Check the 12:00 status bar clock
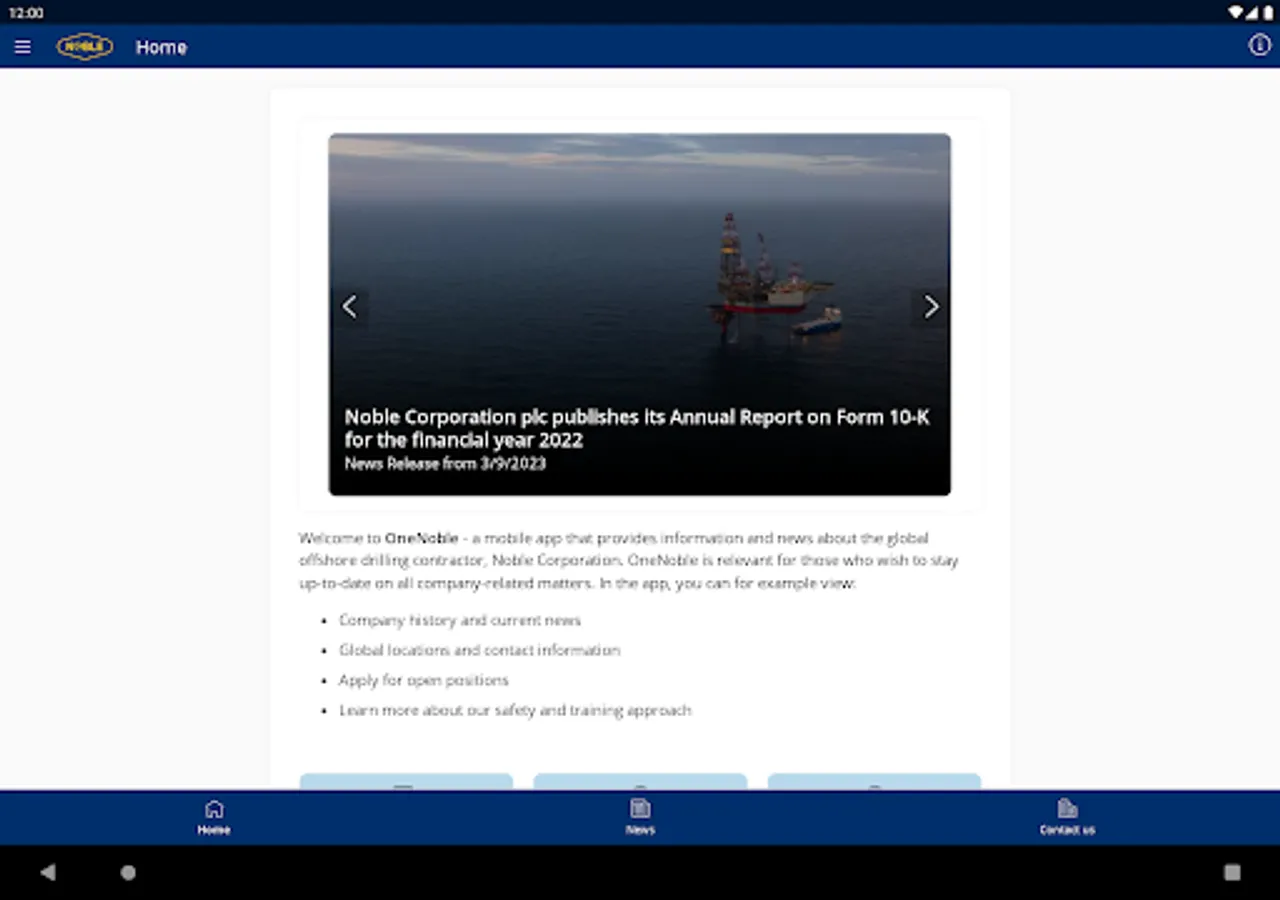The height and width of the screenshot is (900, 1280). (26, 13)
